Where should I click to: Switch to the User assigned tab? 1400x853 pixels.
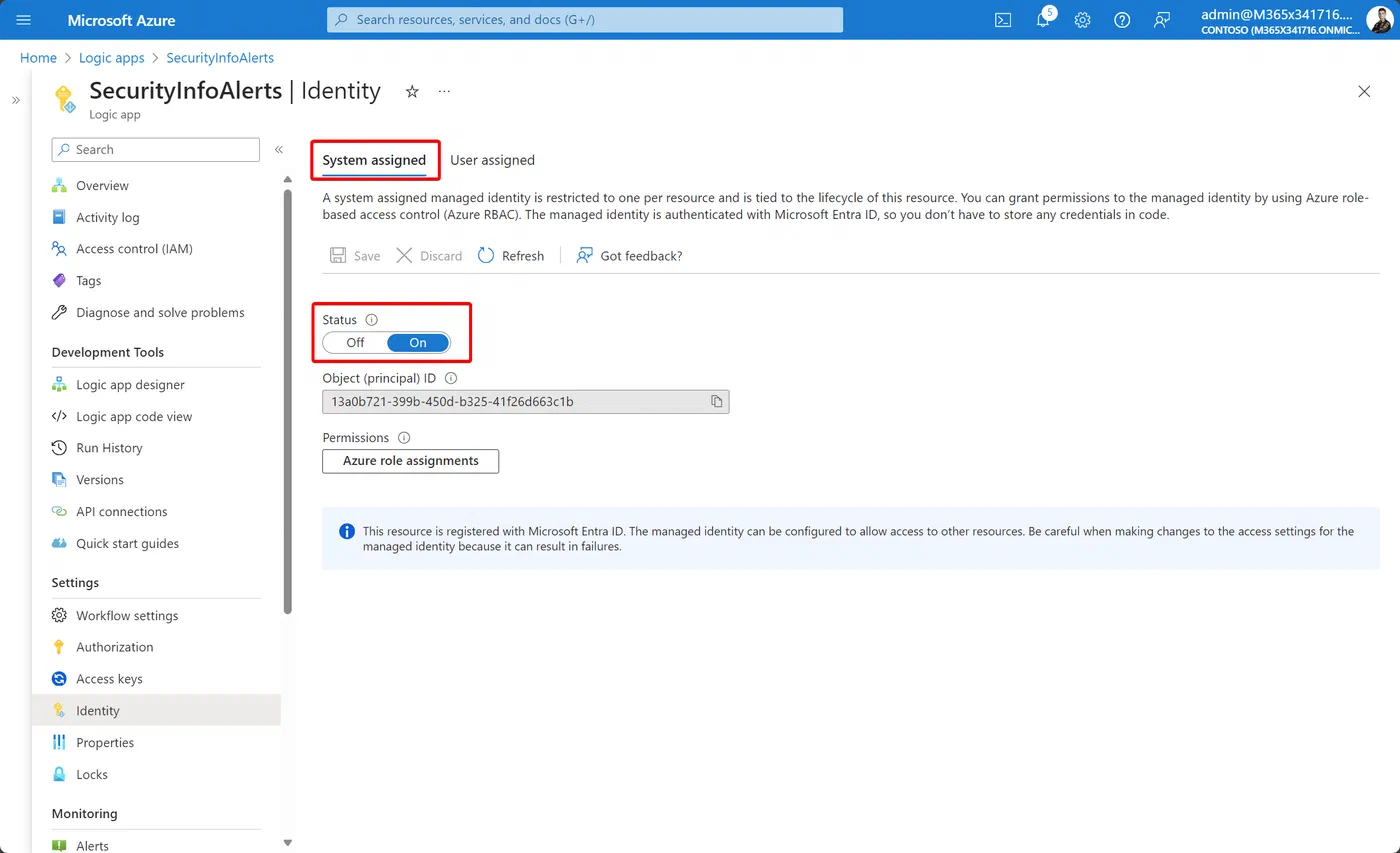[492, 160]
